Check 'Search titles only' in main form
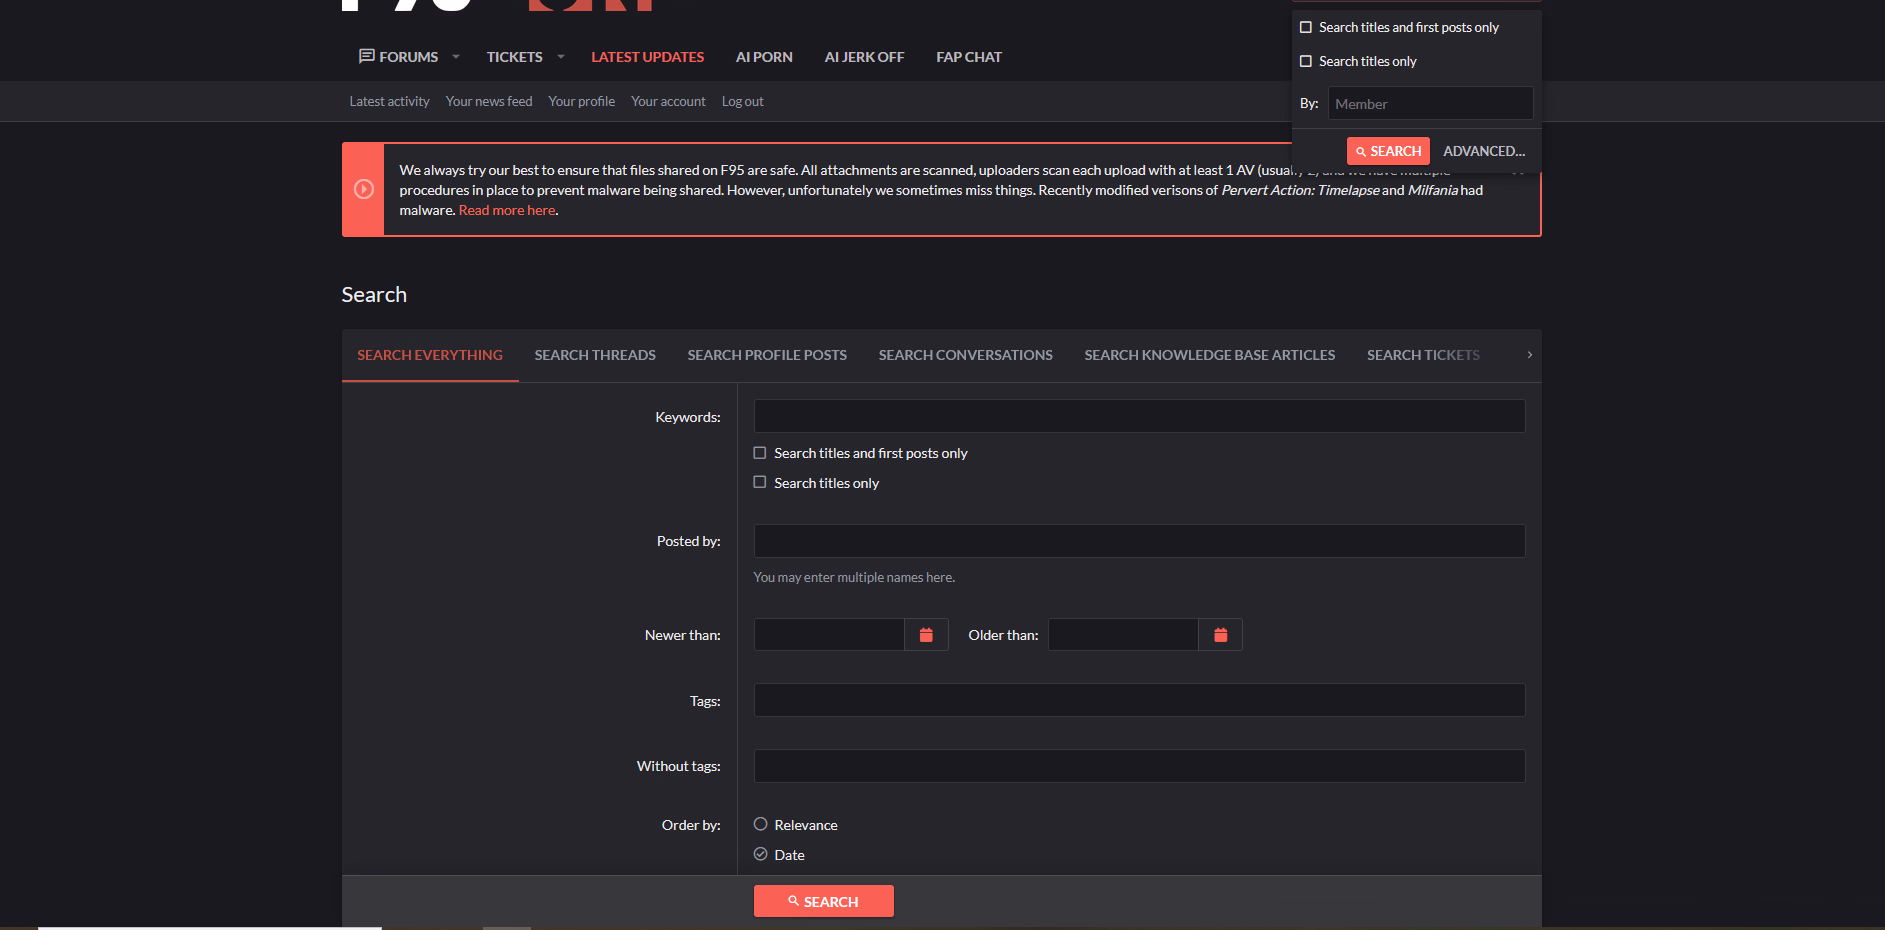 click(760, 483)
